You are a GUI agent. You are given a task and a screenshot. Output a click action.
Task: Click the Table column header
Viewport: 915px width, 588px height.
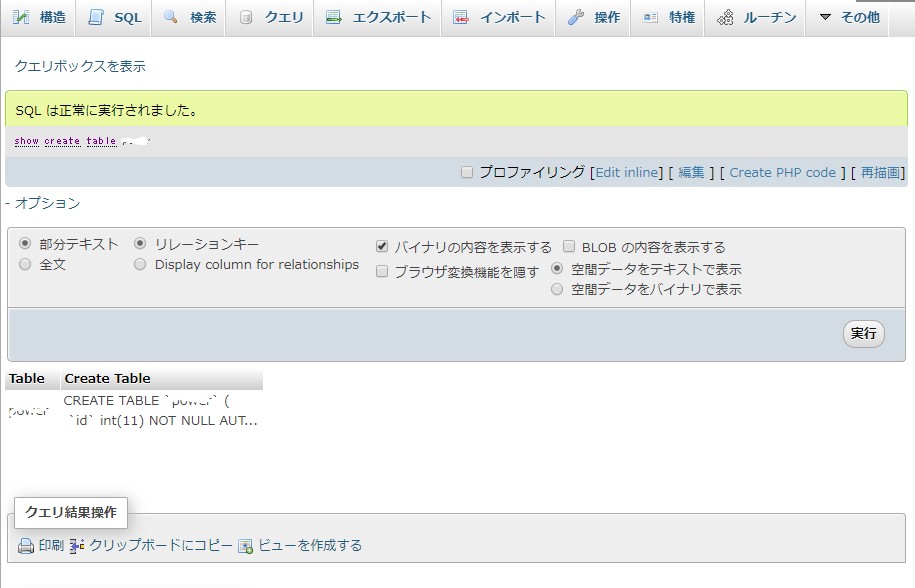[32, 379]
